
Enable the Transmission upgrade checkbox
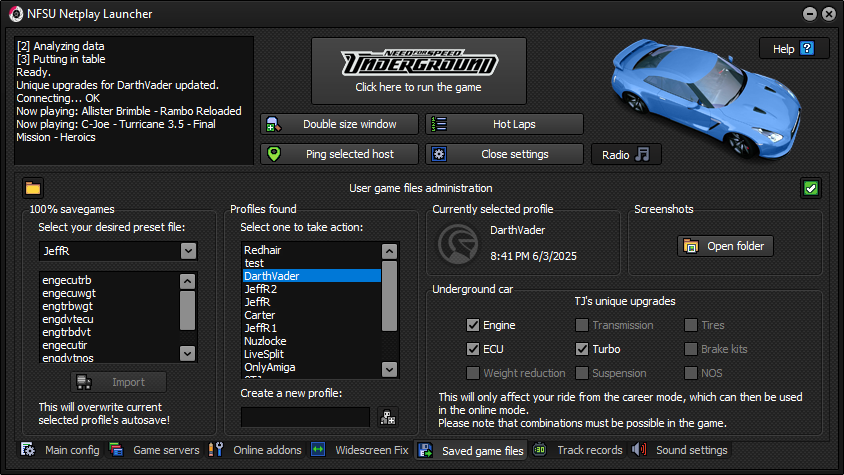581,325
